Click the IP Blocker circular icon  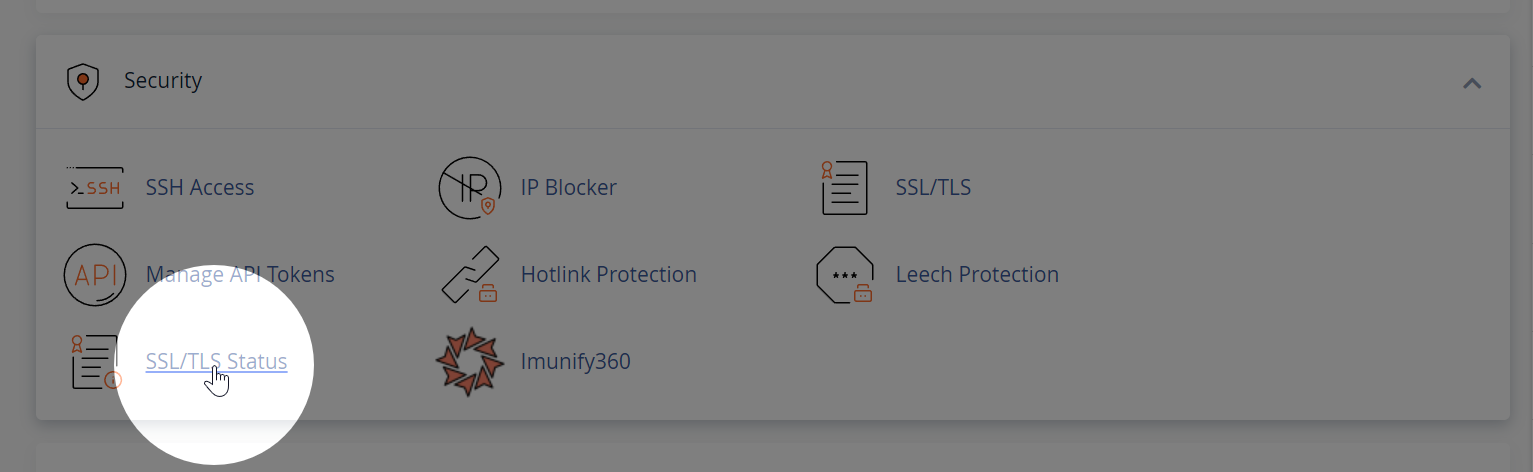coord(470,187)
